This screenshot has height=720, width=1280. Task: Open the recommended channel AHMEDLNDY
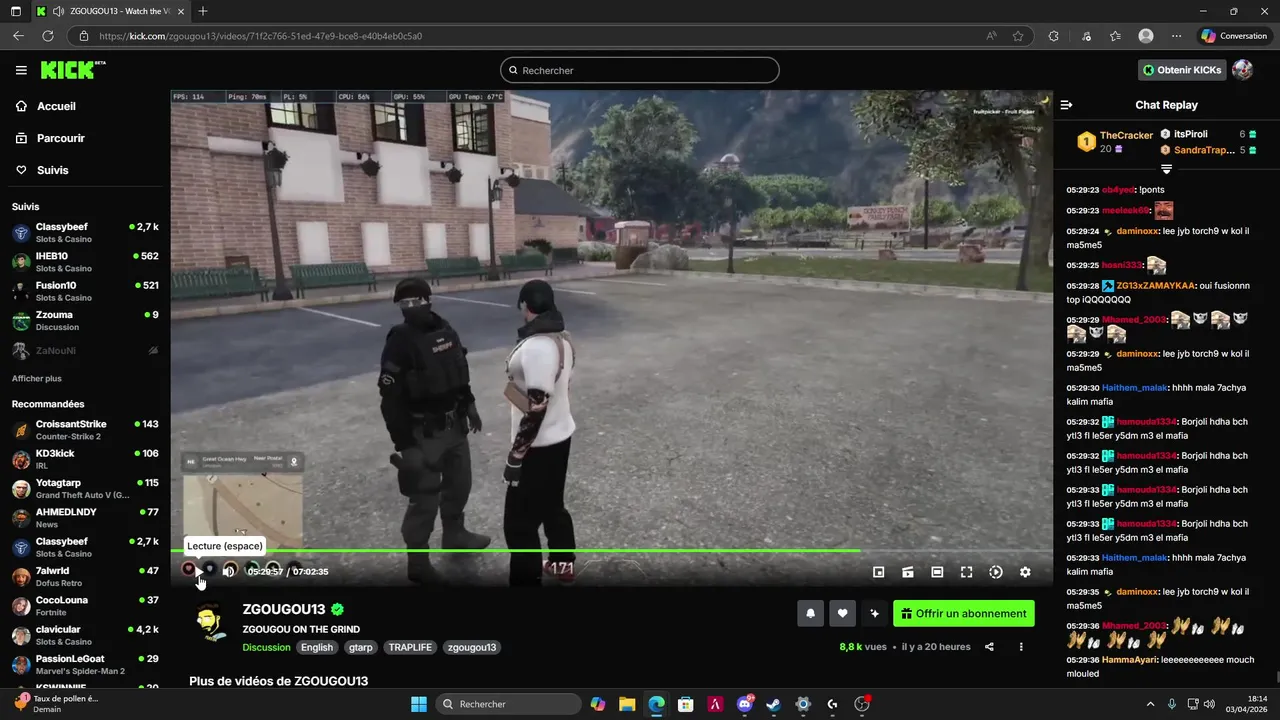(85, 518)
